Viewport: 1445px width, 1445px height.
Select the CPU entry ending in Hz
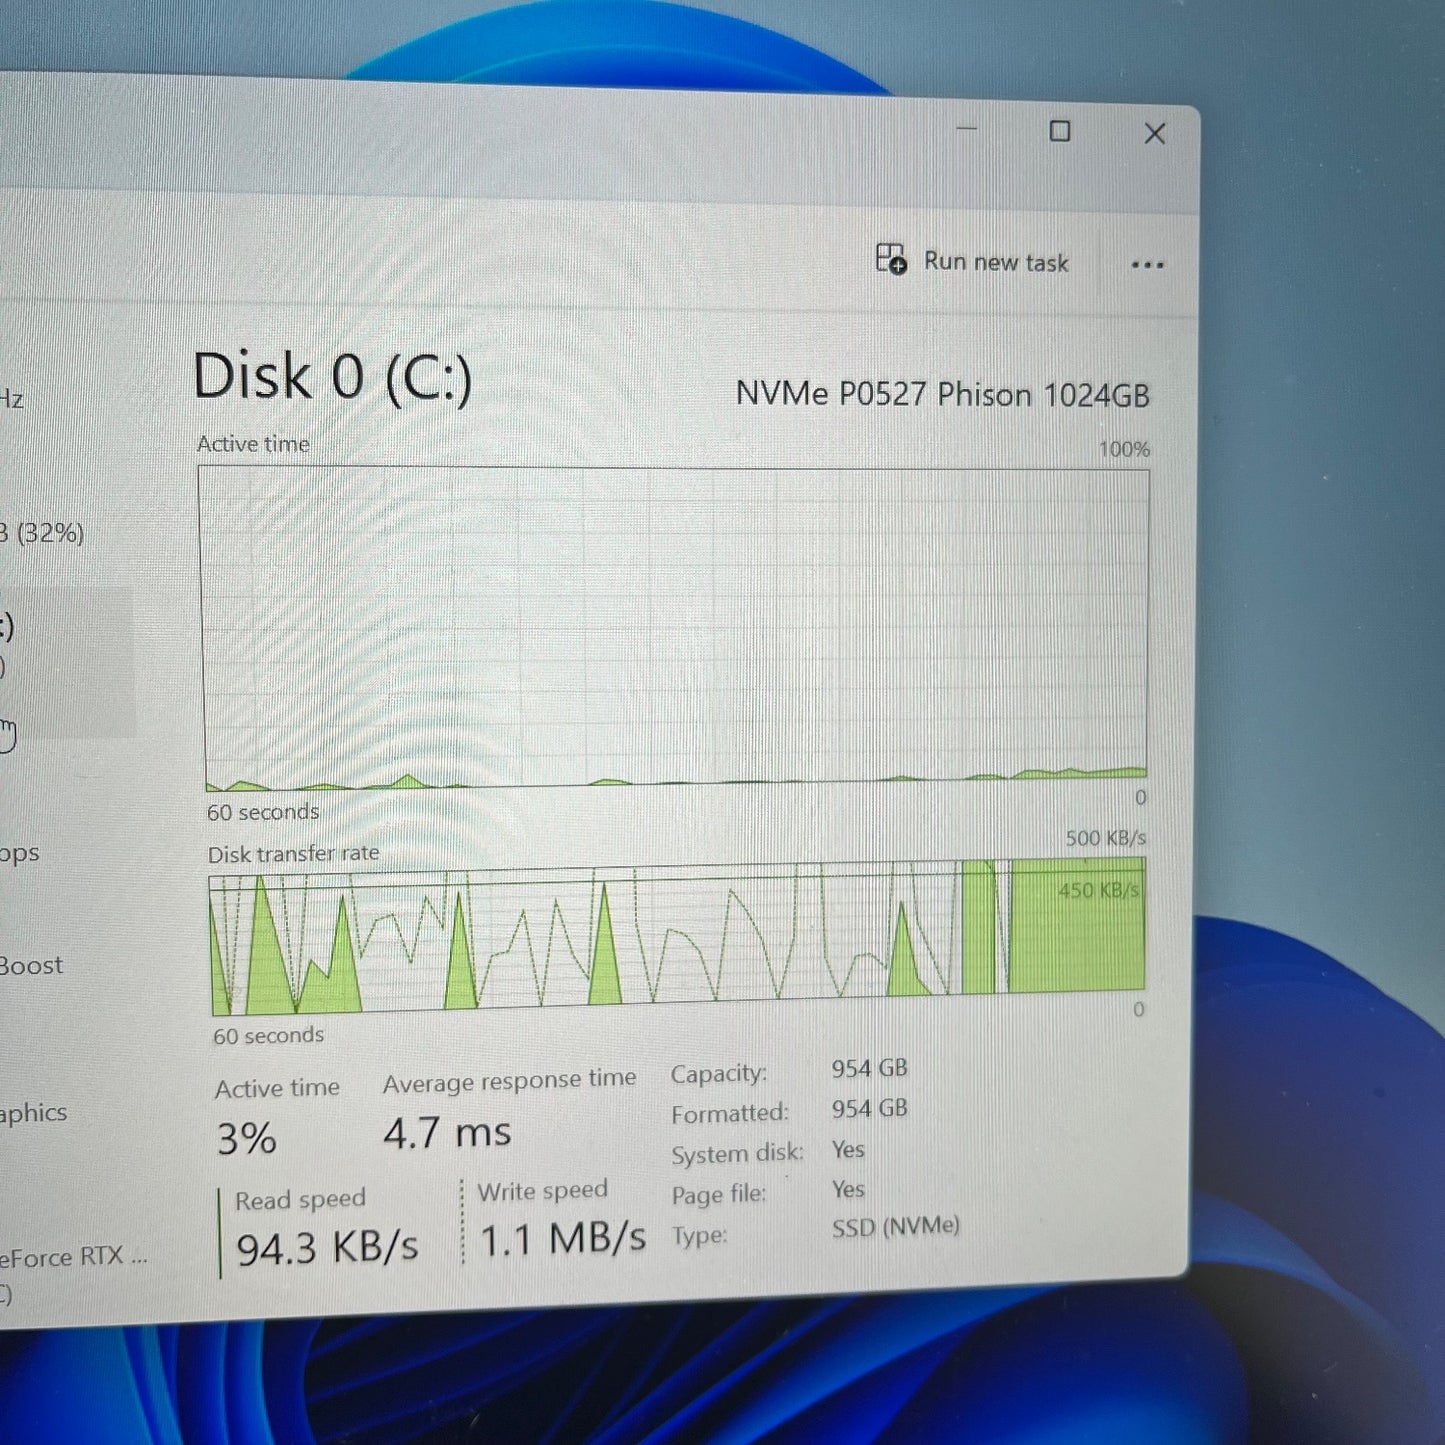(12, 400)
